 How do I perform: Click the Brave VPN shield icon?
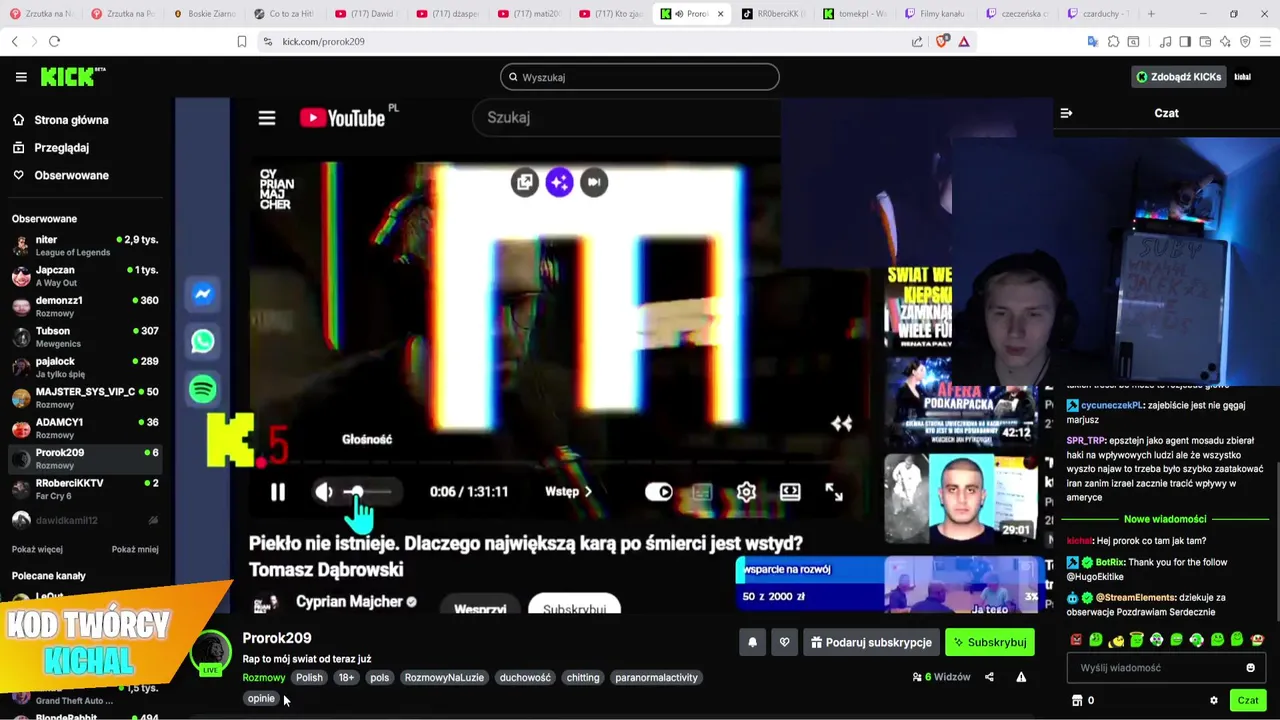(x=1245, y=41)
